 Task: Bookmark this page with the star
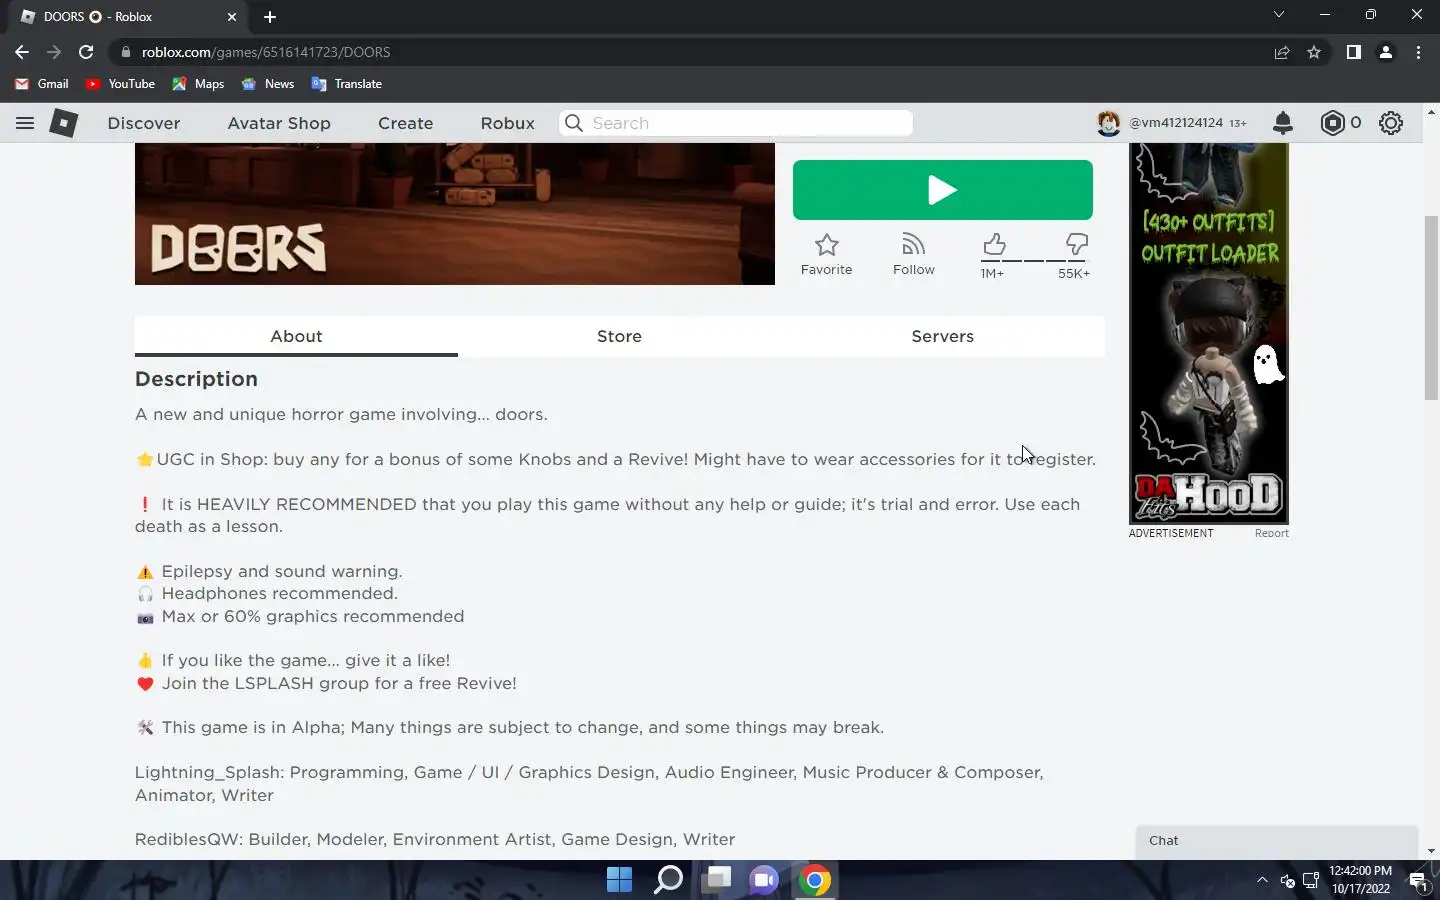tap(1314, 52)
